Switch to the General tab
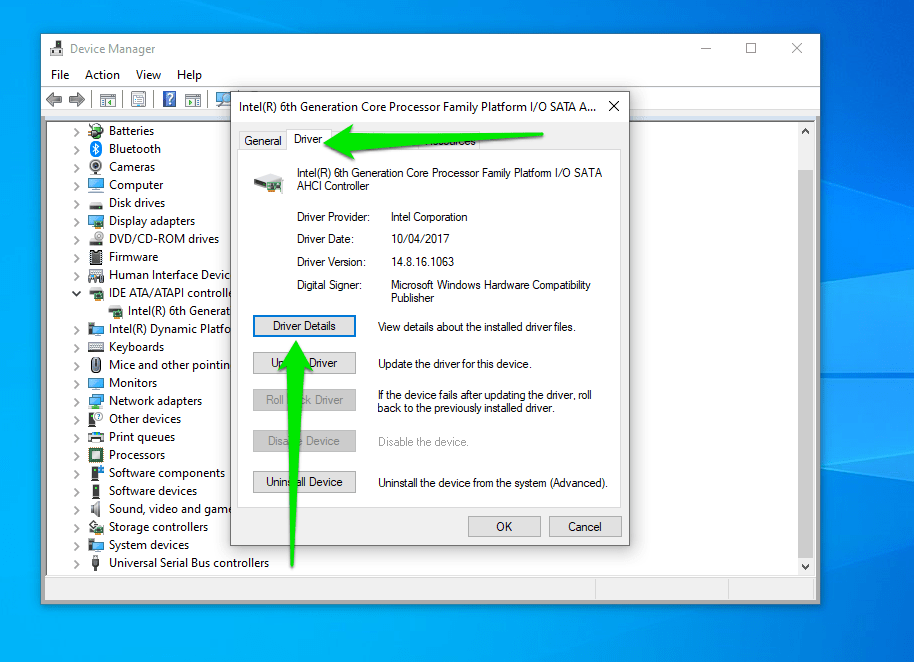This screenshot has width=914, height=662. coord(262,140)
